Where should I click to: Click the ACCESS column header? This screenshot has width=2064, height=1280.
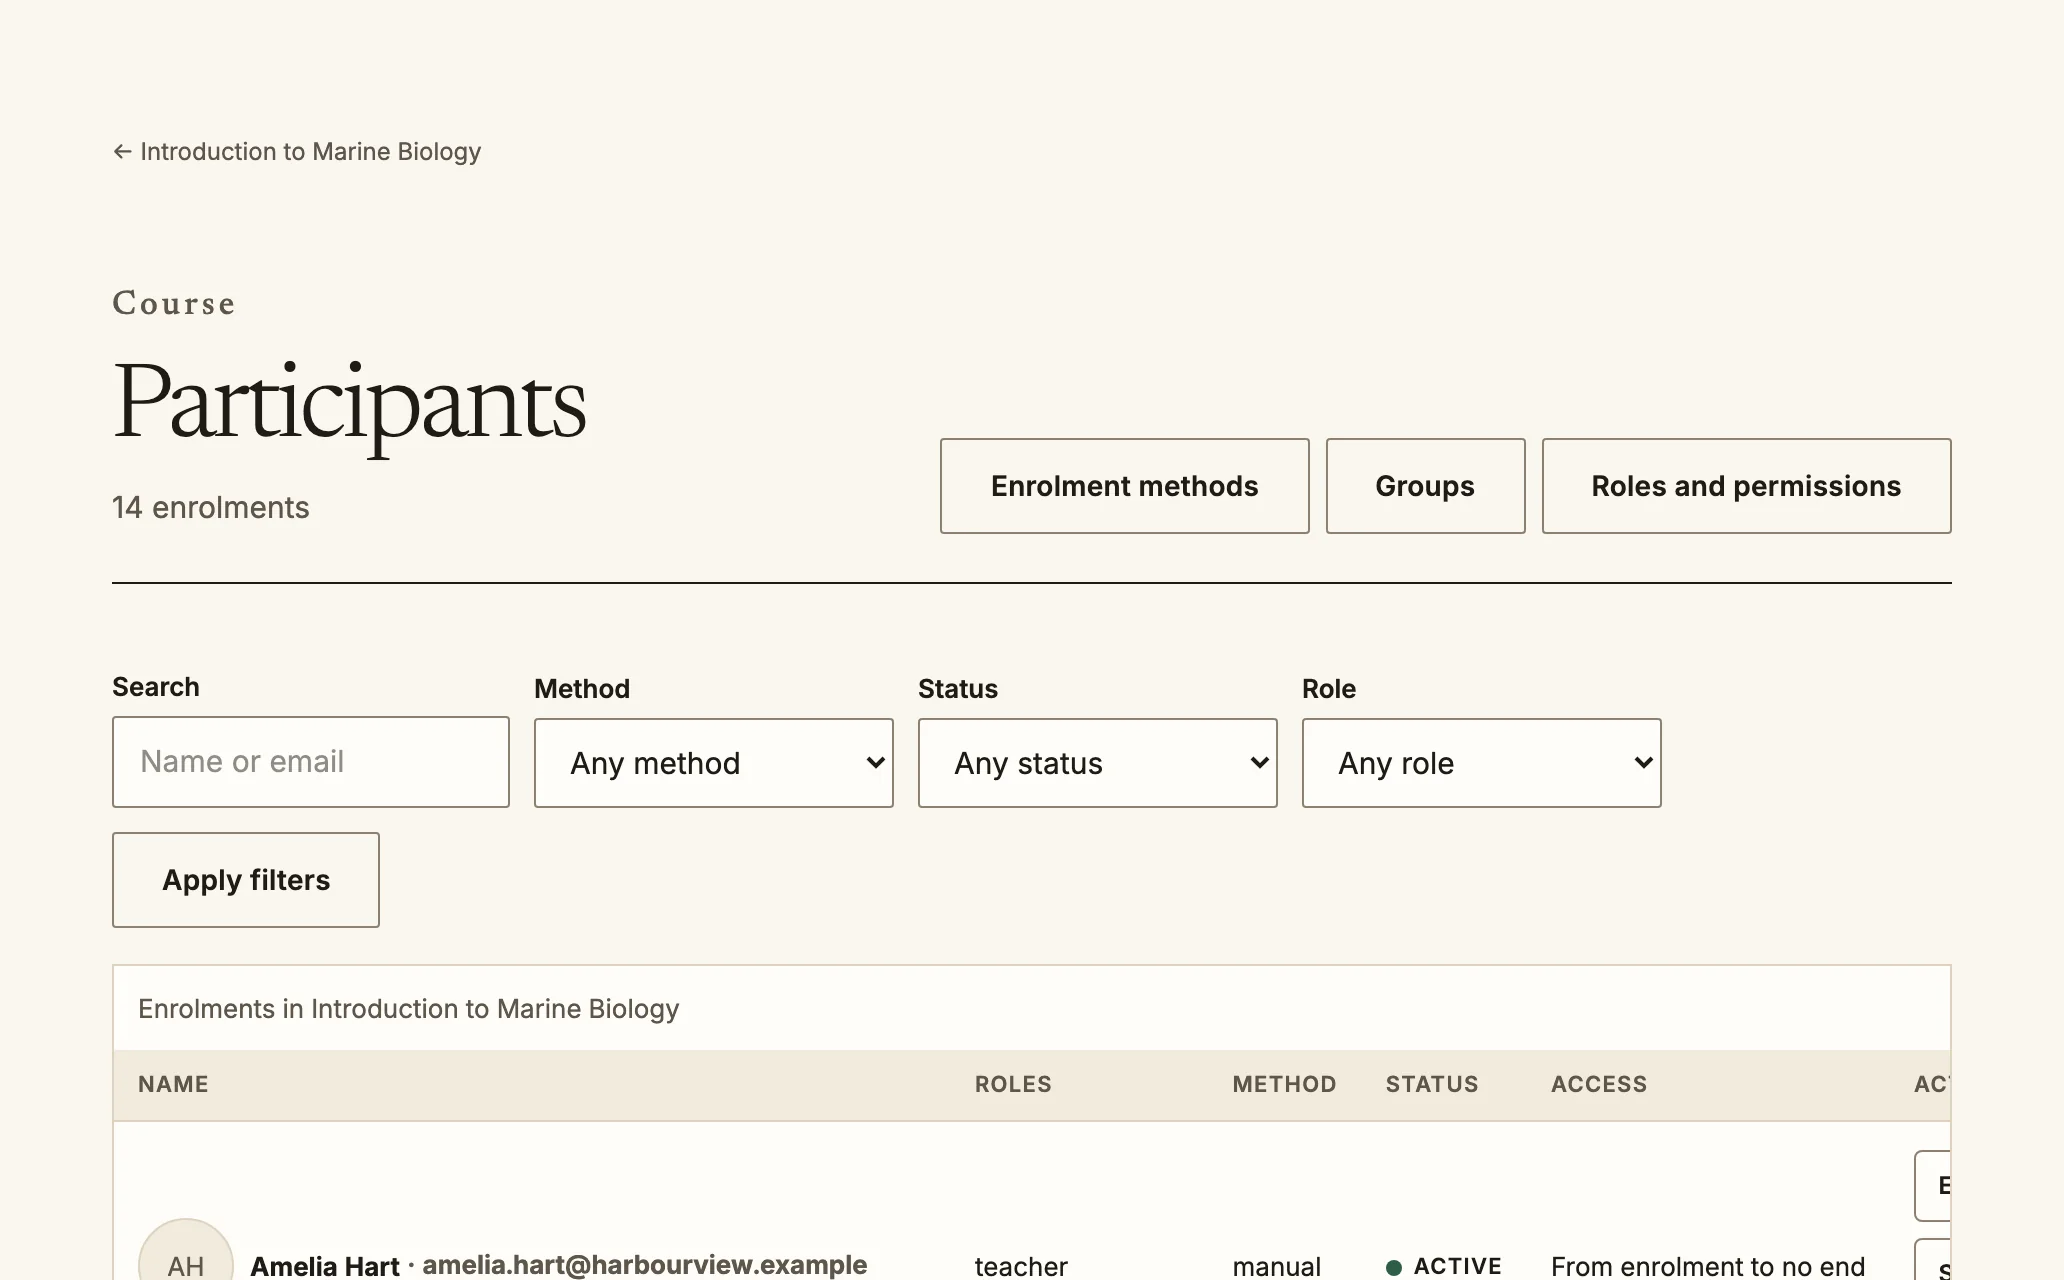pos(1599,1085)
